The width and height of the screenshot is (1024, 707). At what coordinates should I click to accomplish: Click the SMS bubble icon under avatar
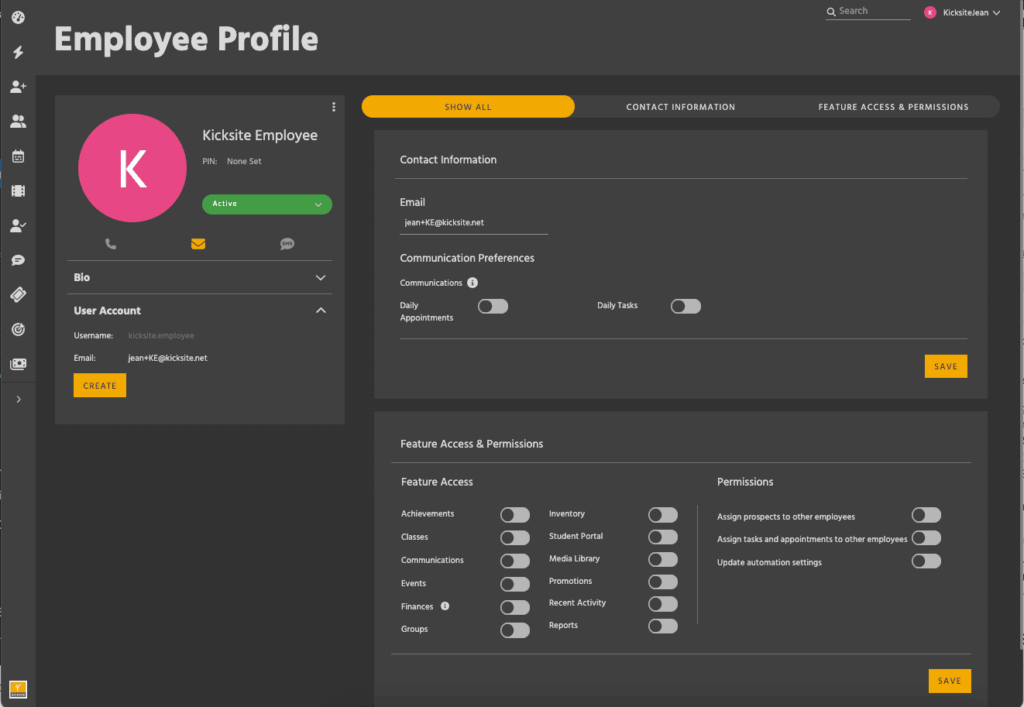(287, 244)
